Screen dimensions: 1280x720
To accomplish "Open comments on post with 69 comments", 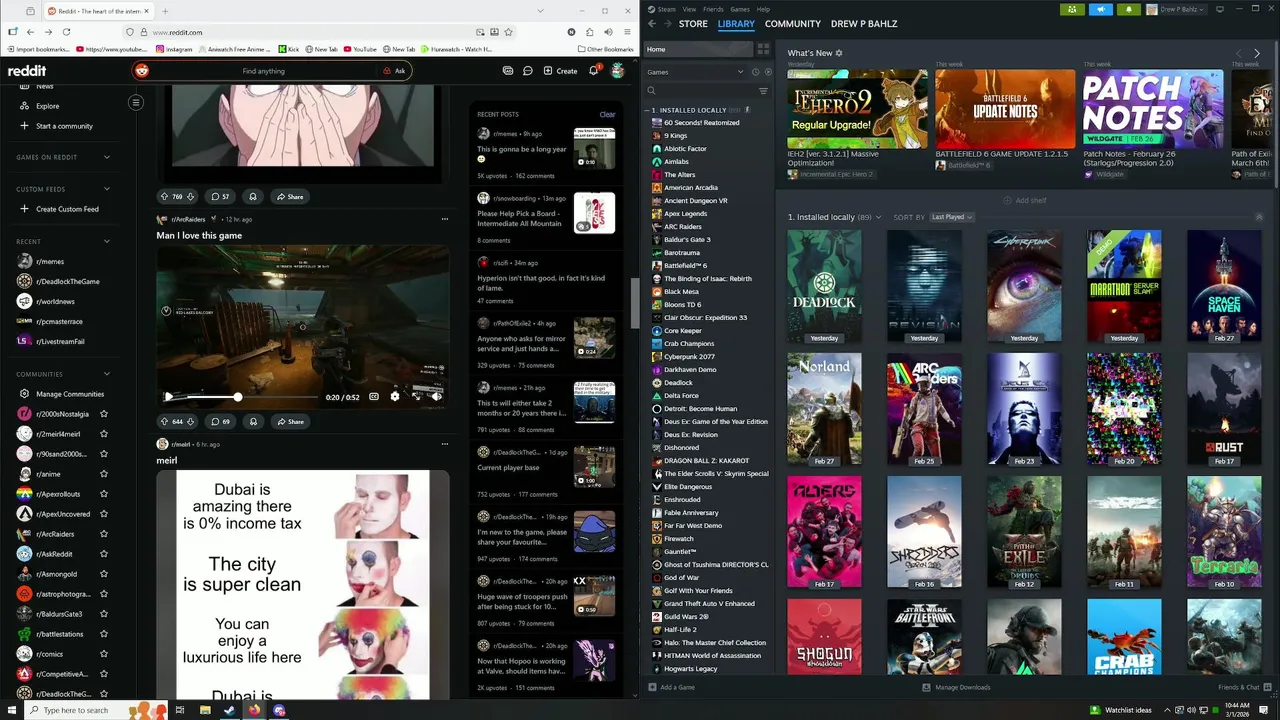I will point(221,422).
